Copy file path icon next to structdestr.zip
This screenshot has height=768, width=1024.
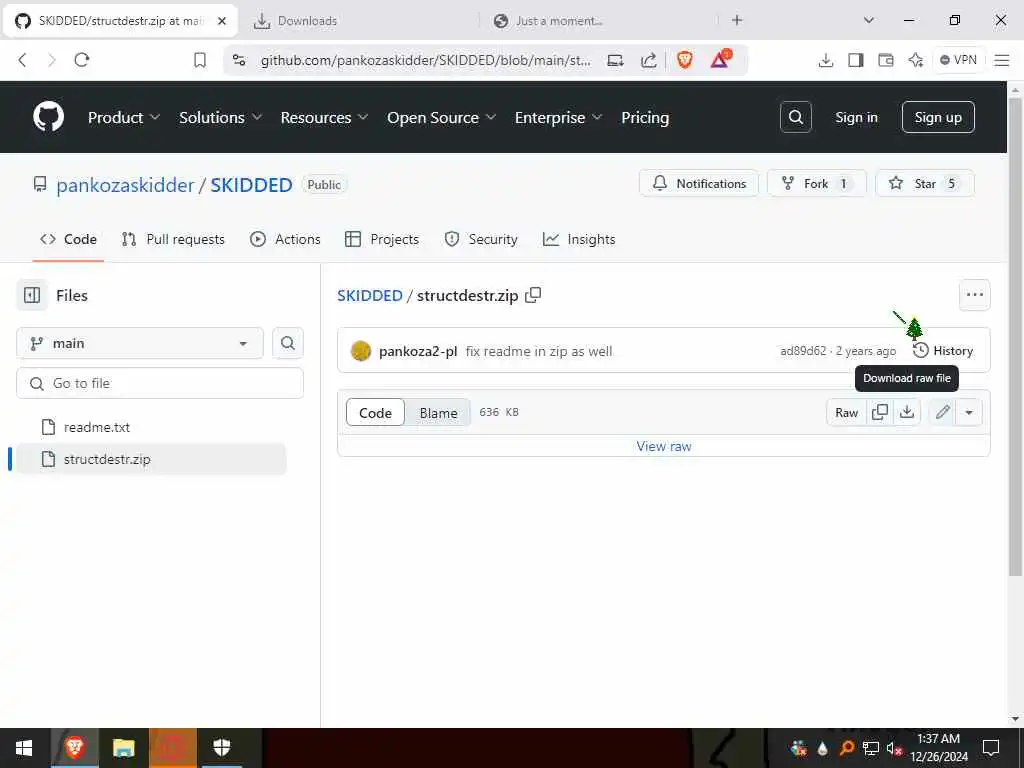click(x=533, y=295)
